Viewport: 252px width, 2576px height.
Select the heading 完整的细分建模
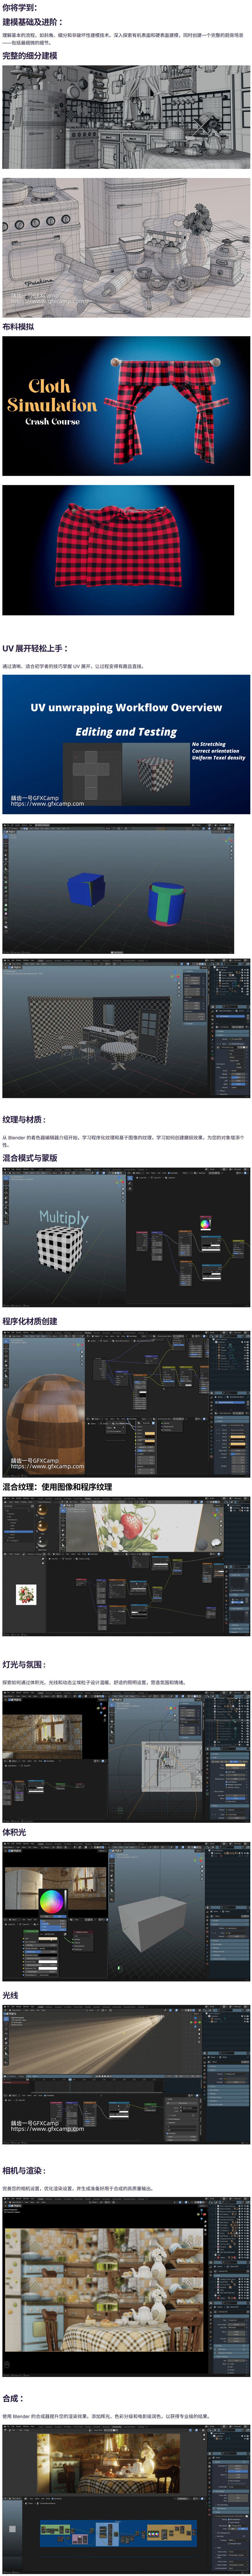point(30,56)
